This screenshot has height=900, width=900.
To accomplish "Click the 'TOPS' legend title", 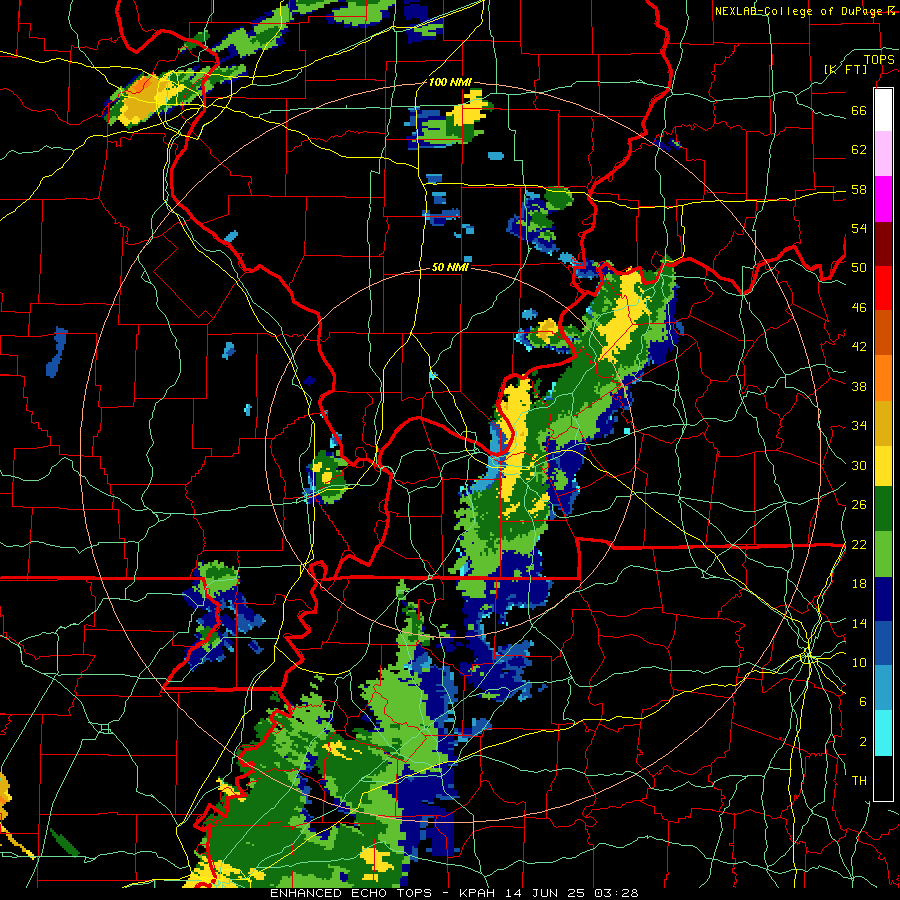I will coord(879,59).
